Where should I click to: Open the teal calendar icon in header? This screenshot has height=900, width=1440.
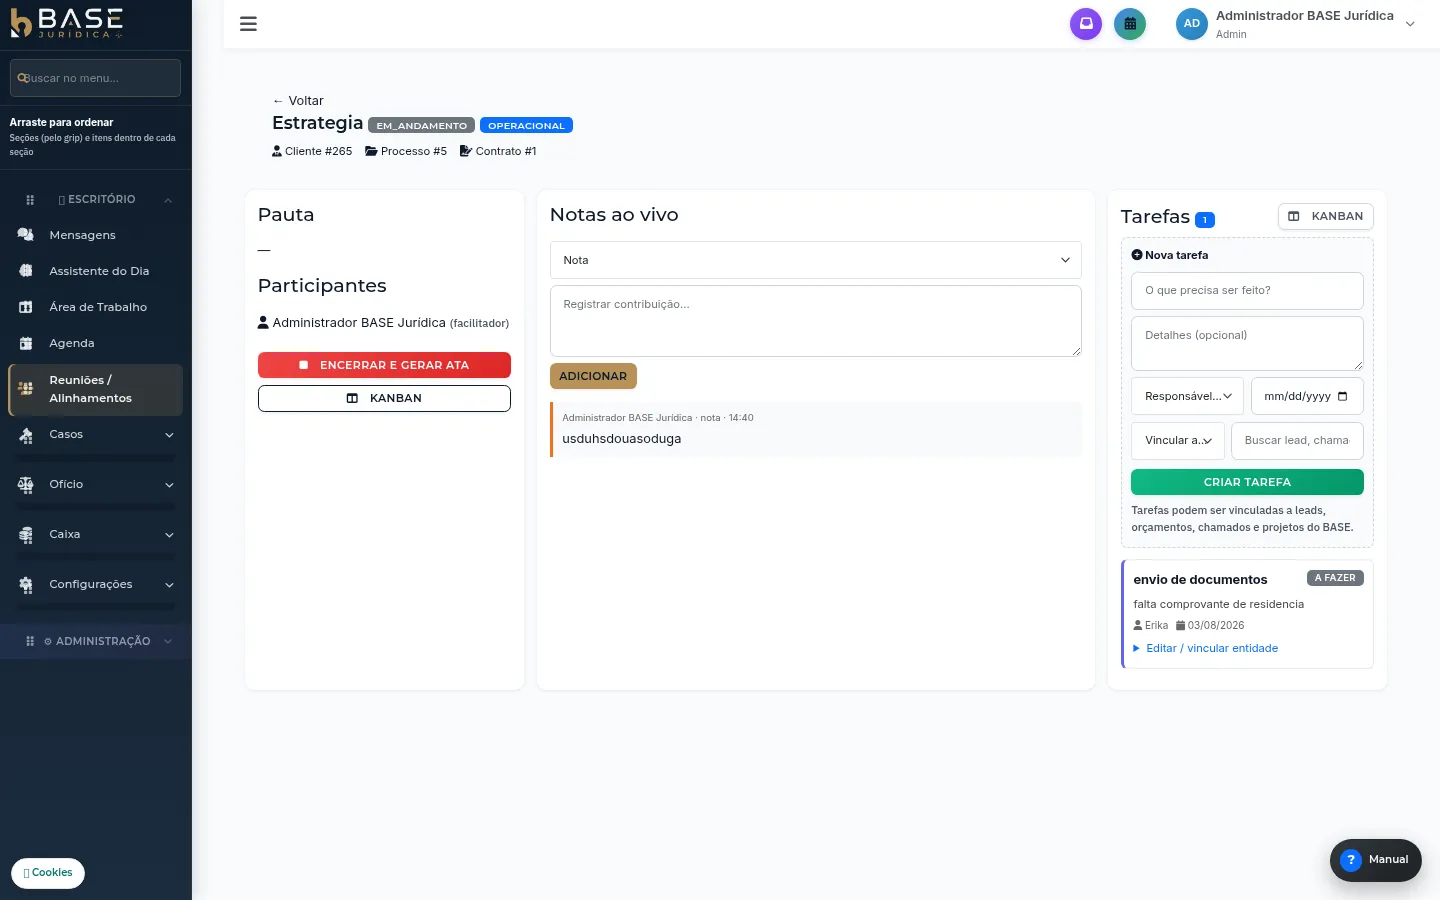(1130, 24)
